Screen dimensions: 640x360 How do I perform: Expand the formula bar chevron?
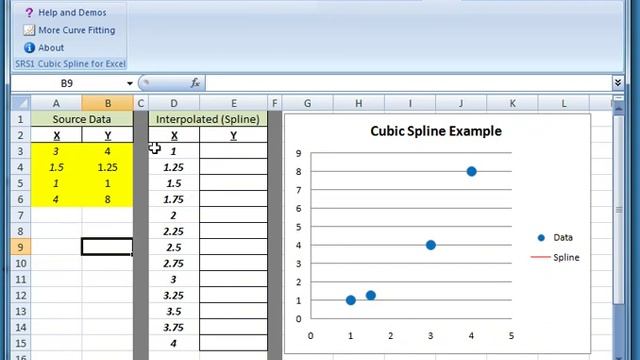tap(618, 83)
